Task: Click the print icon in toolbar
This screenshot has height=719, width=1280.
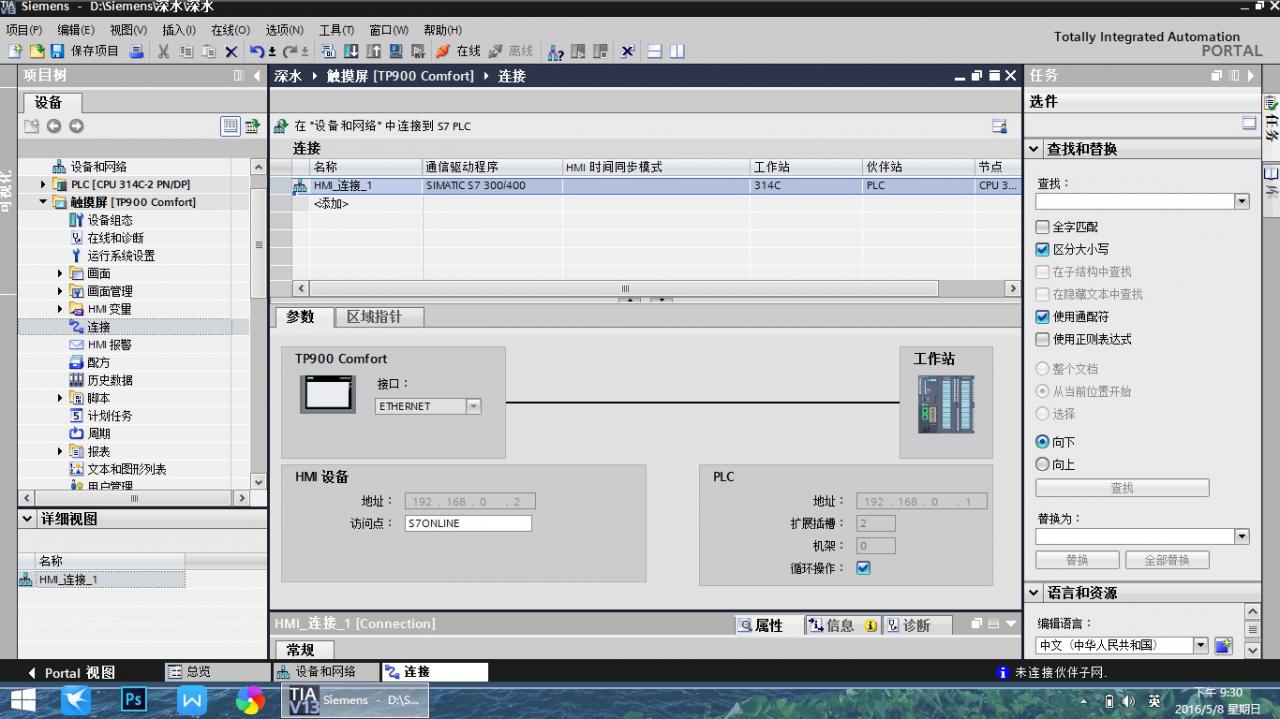Action: (136, 51)
